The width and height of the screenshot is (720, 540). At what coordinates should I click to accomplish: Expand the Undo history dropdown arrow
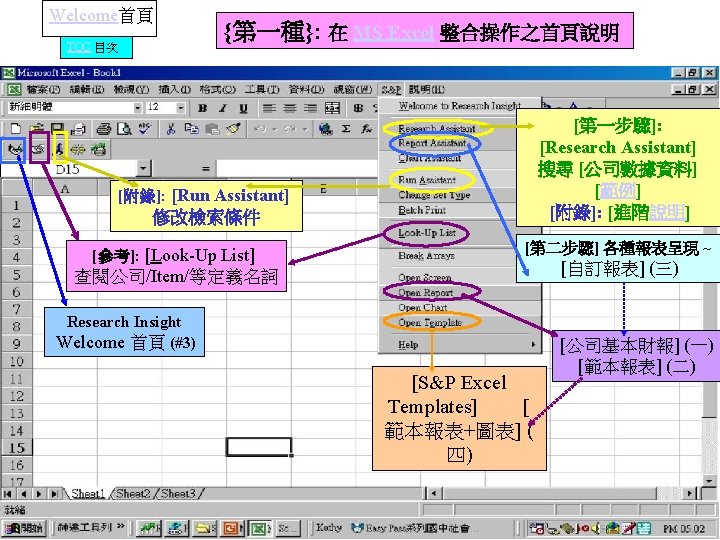[x=274, y=129]
